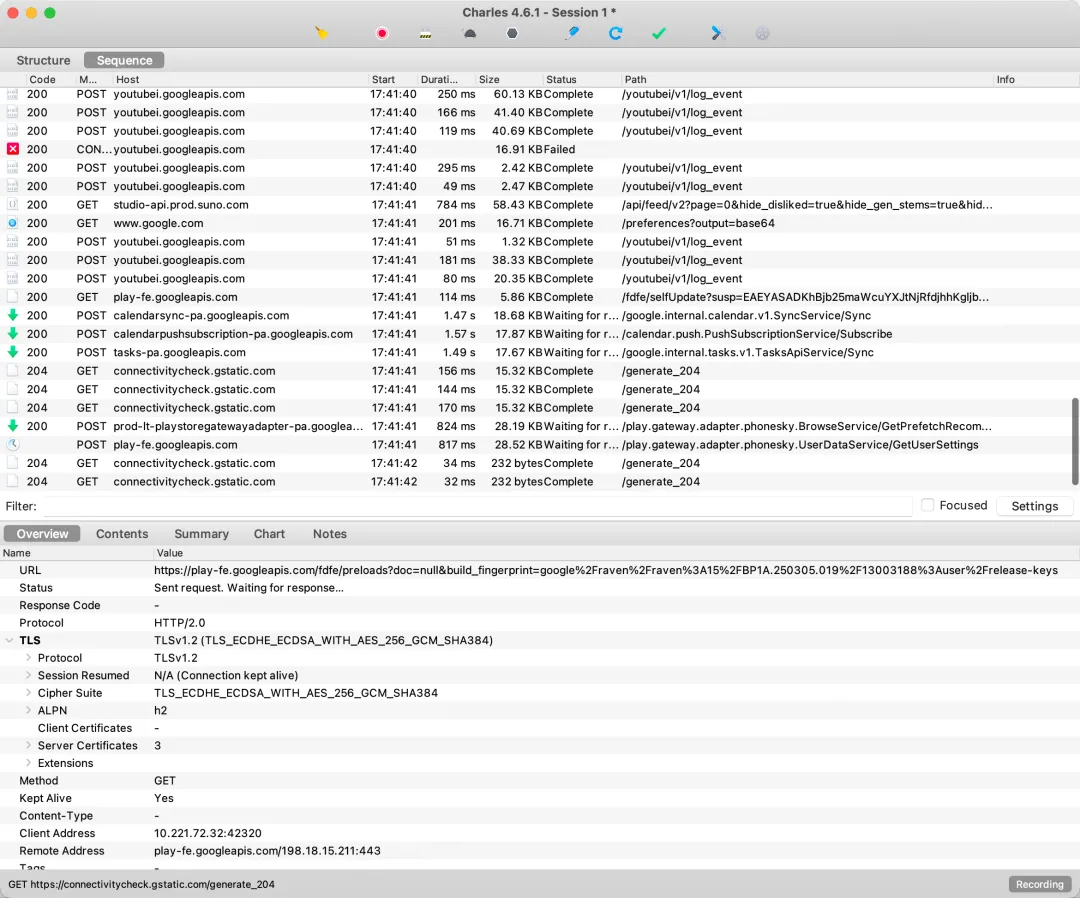Sort by the Status column header
1080x898 pixels.
tap(581, 79)
